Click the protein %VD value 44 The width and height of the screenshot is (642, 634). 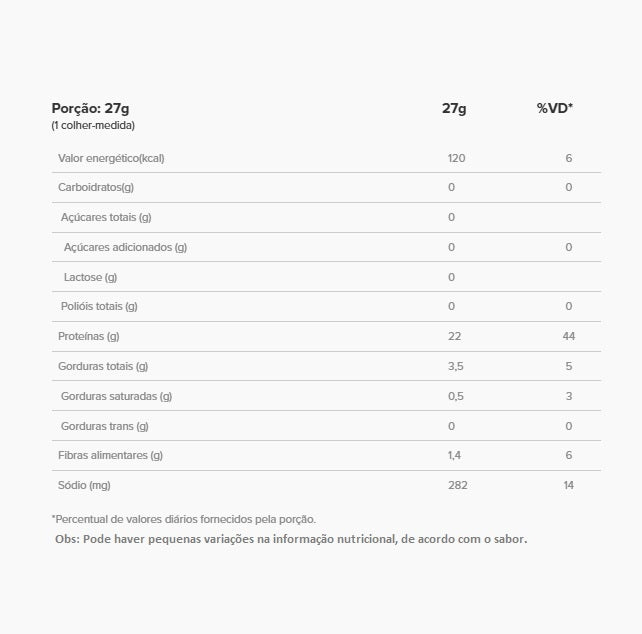[569, 336]
